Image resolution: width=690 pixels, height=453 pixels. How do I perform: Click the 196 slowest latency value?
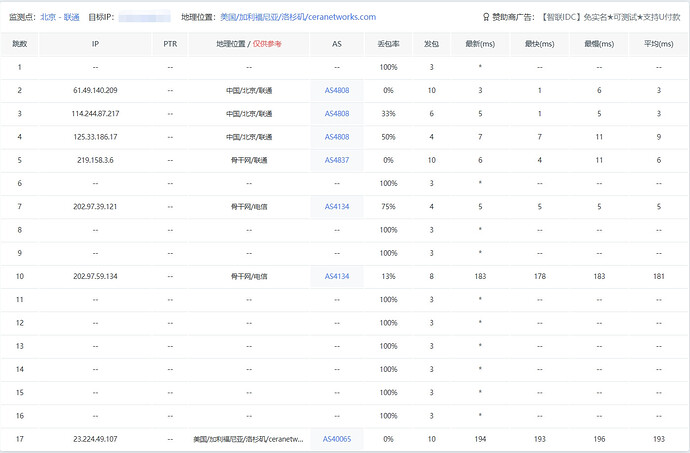pos(599,439)
